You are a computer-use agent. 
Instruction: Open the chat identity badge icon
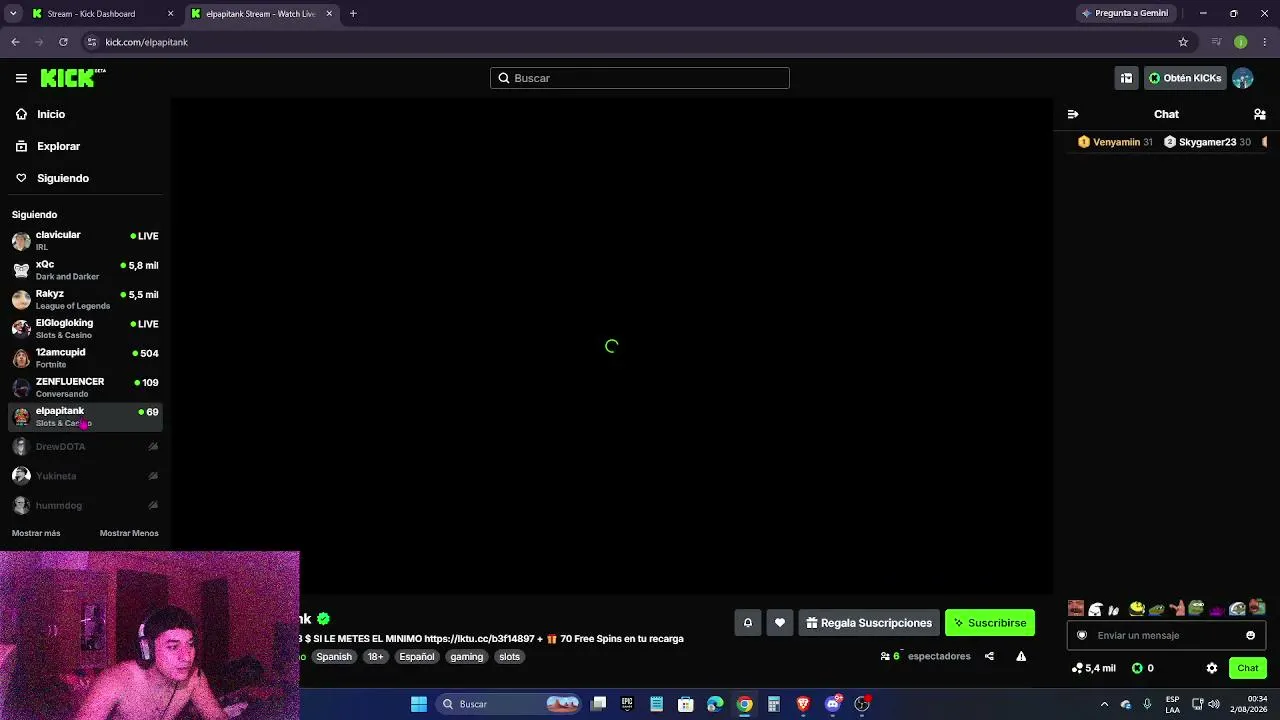1082,635
